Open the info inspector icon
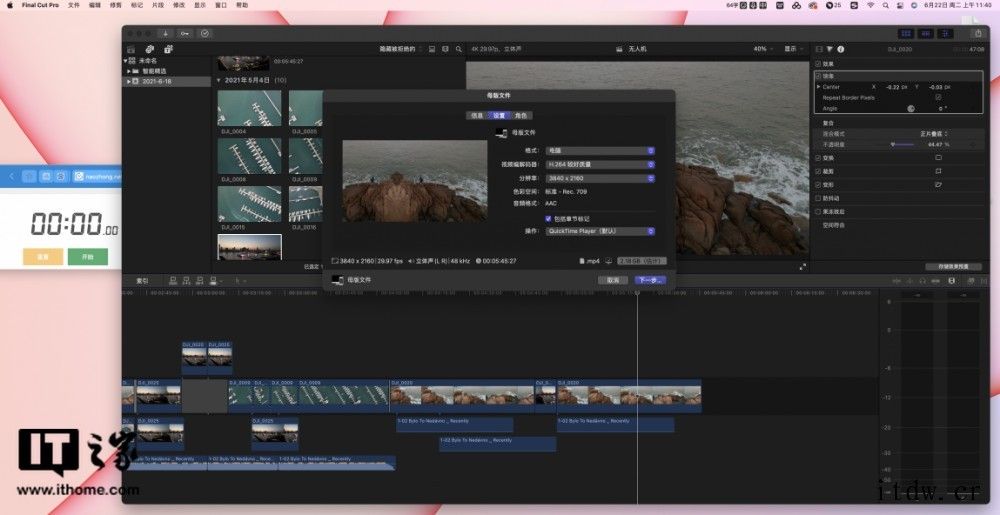This screenshot has width=1000, height=515. 841,49
